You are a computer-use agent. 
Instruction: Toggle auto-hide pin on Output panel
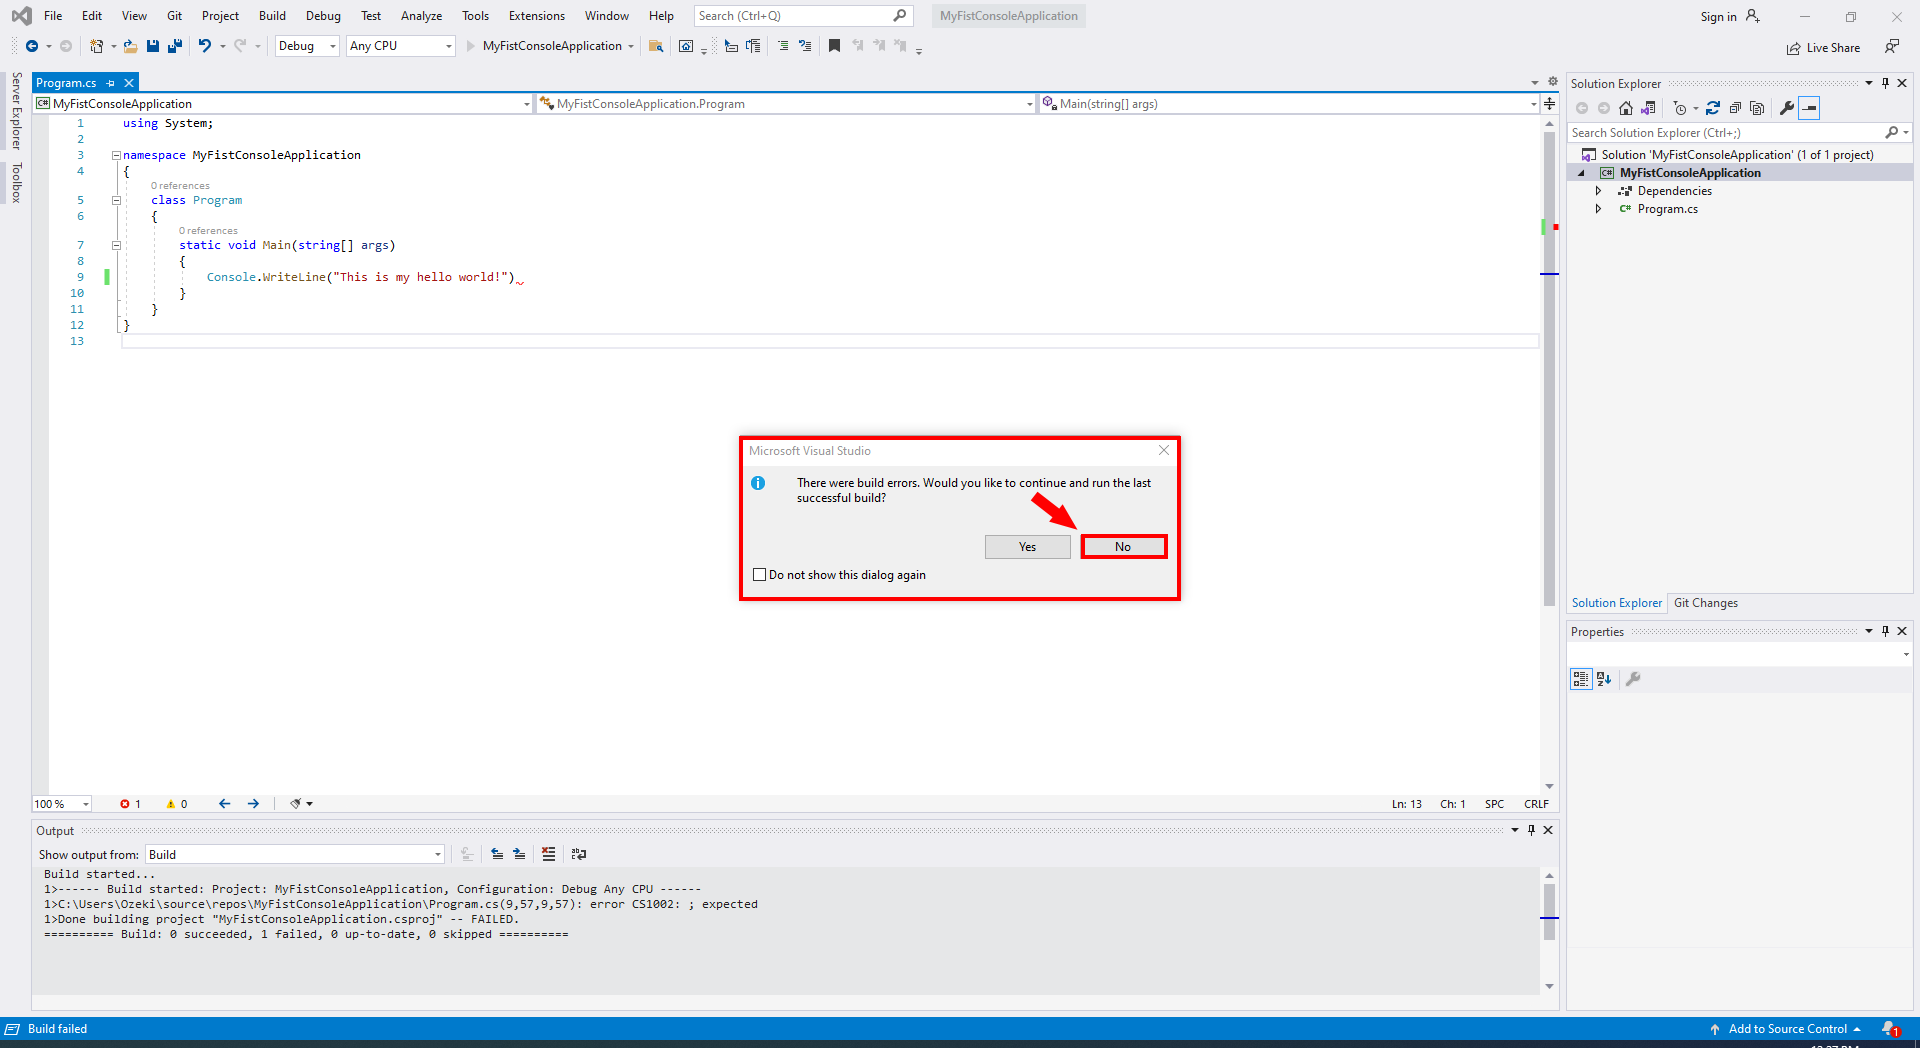tap(1531, 830)
